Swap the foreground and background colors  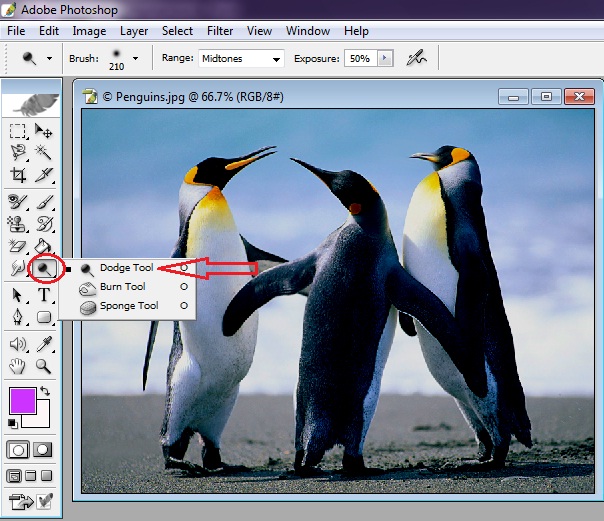coord(45,391)
